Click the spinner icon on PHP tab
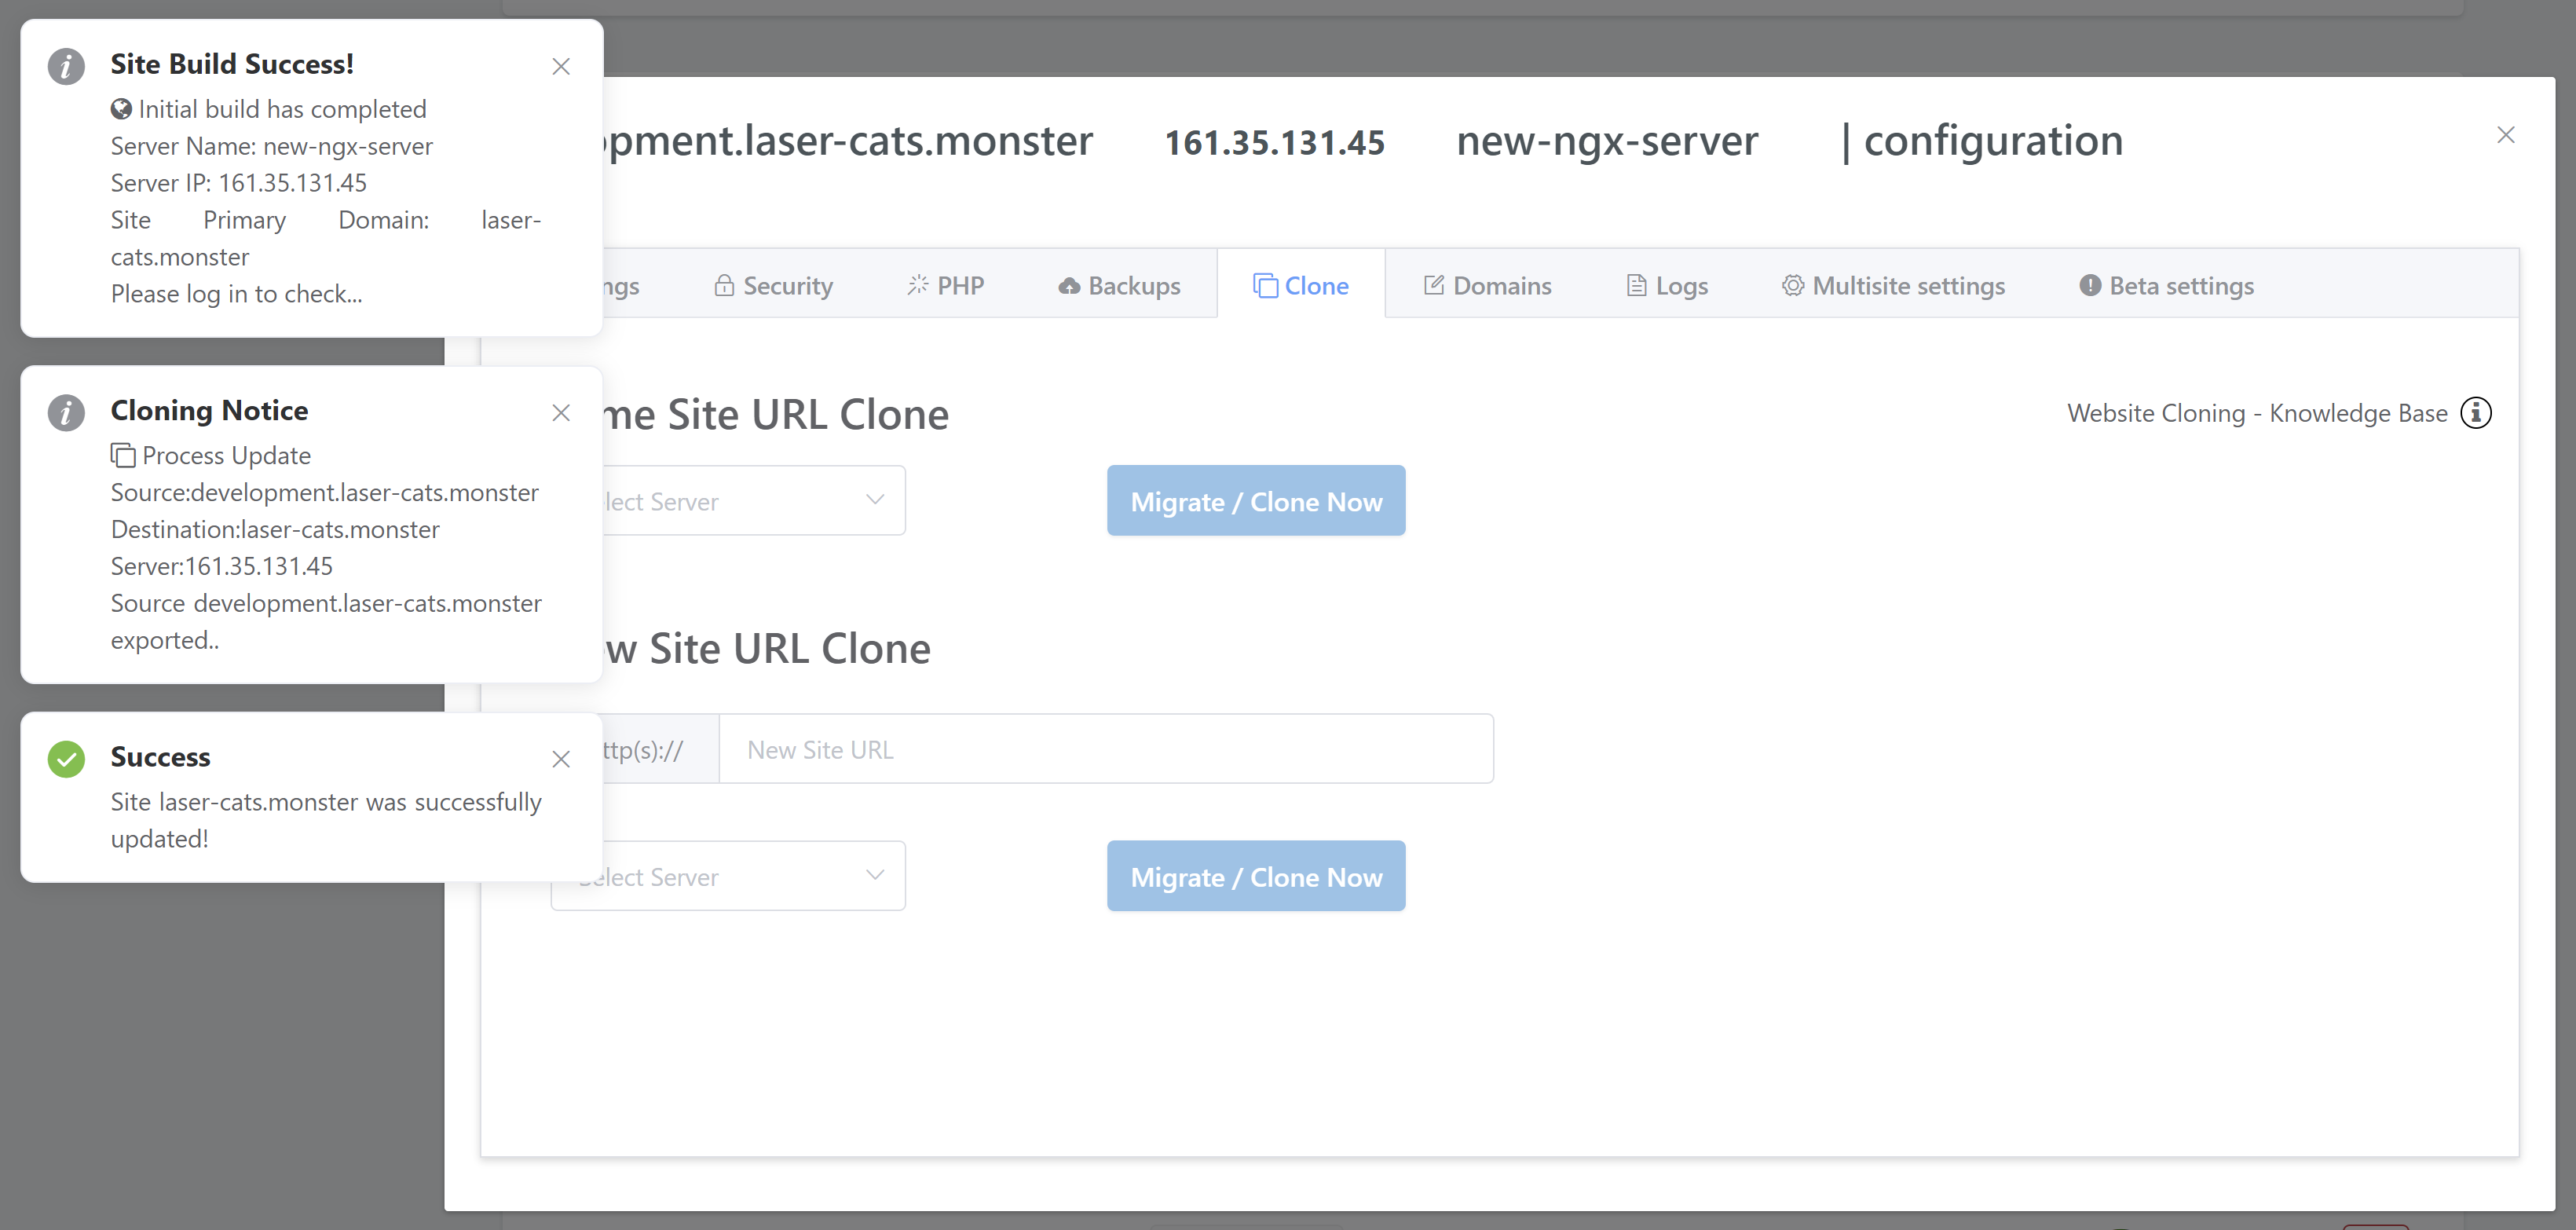This screenshot has height=1230, width=2576. [918, 286]
